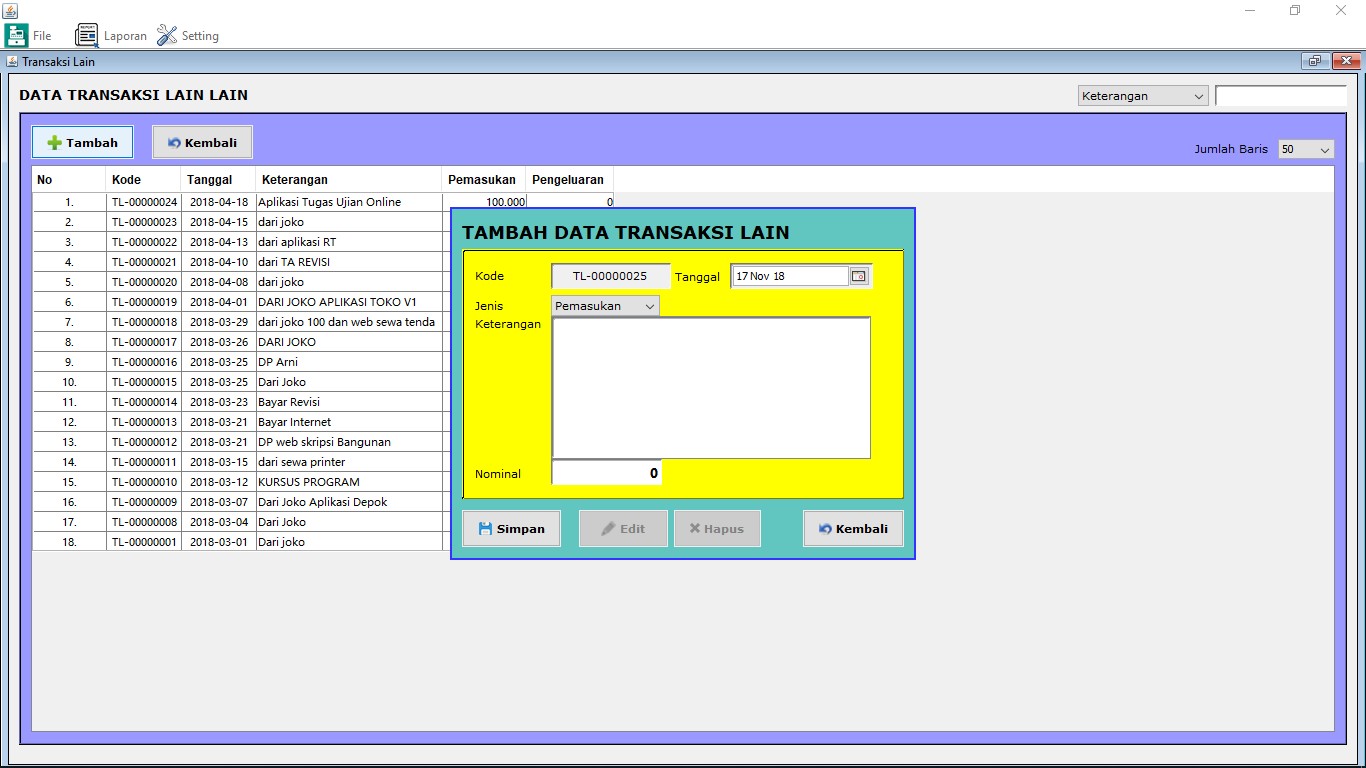
Task: Click the green plus icon on Tambah
Action: (x=54, y=142)
